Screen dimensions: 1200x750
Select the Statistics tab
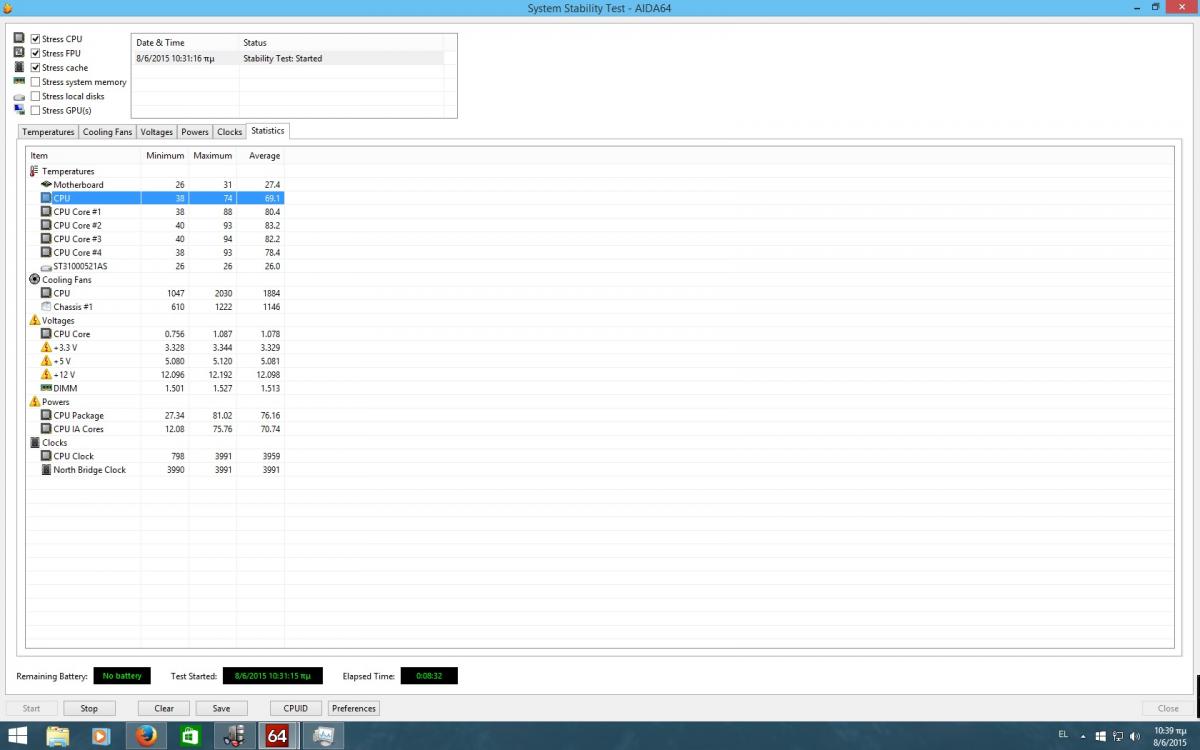(x=268, y=131)
